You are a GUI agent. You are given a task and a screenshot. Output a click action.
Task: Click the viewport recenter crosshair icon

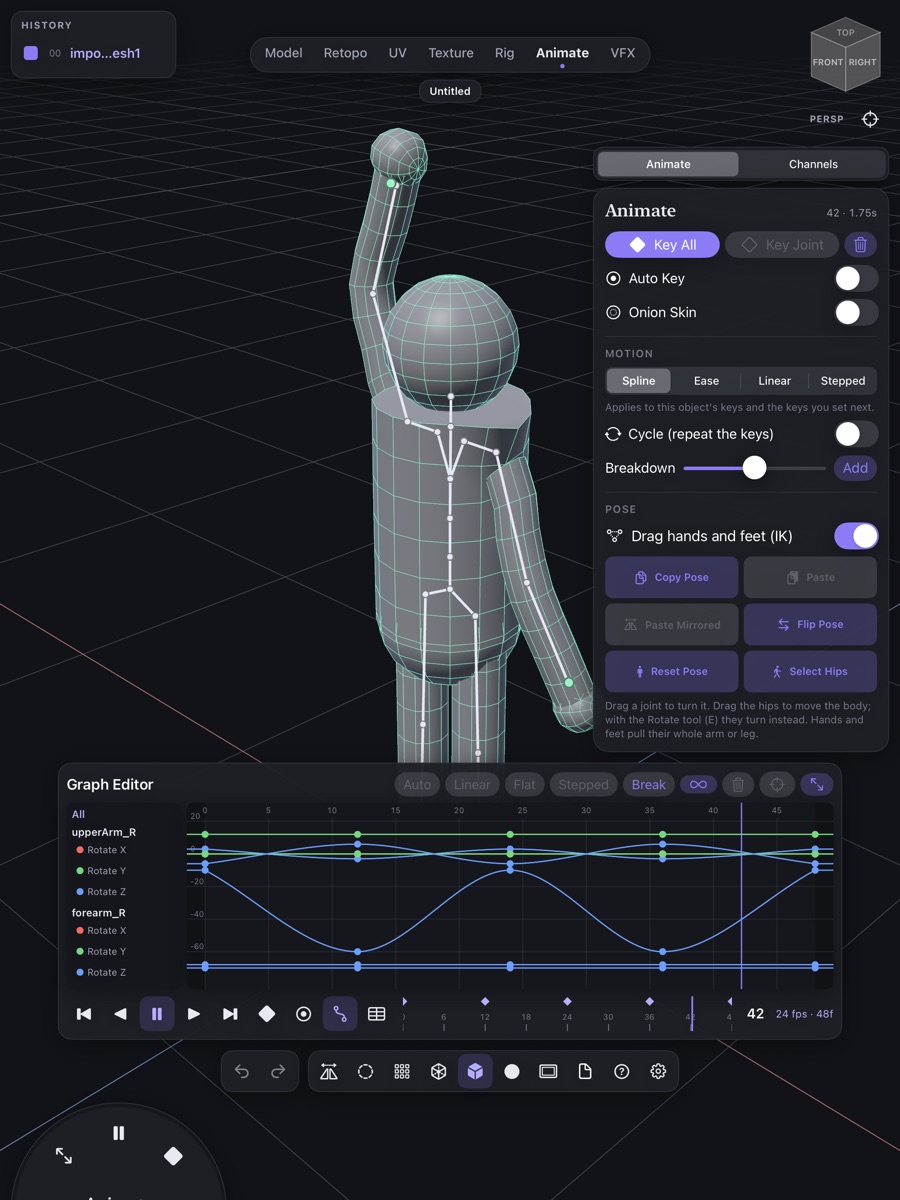[870, 119]
